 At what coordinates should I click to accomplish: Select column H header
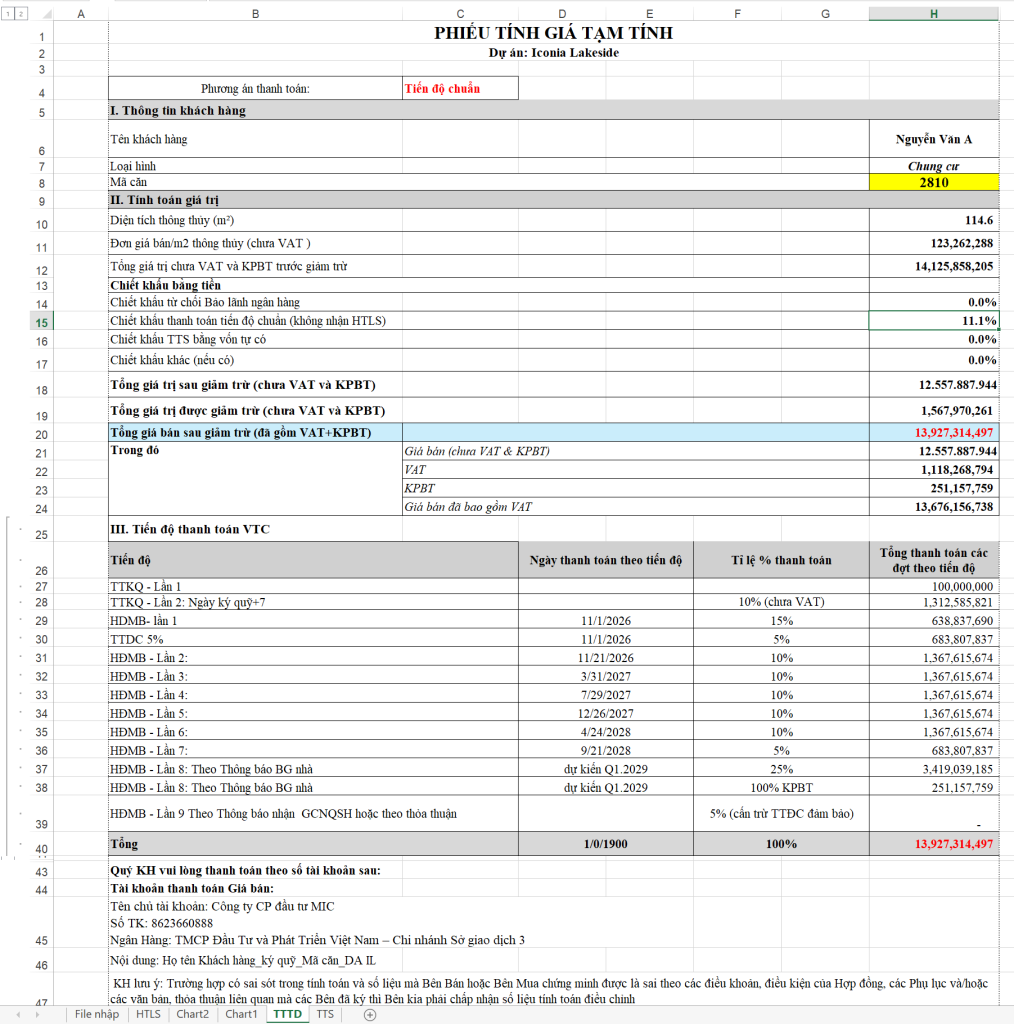pyautogui.click(x=934, y=14)
